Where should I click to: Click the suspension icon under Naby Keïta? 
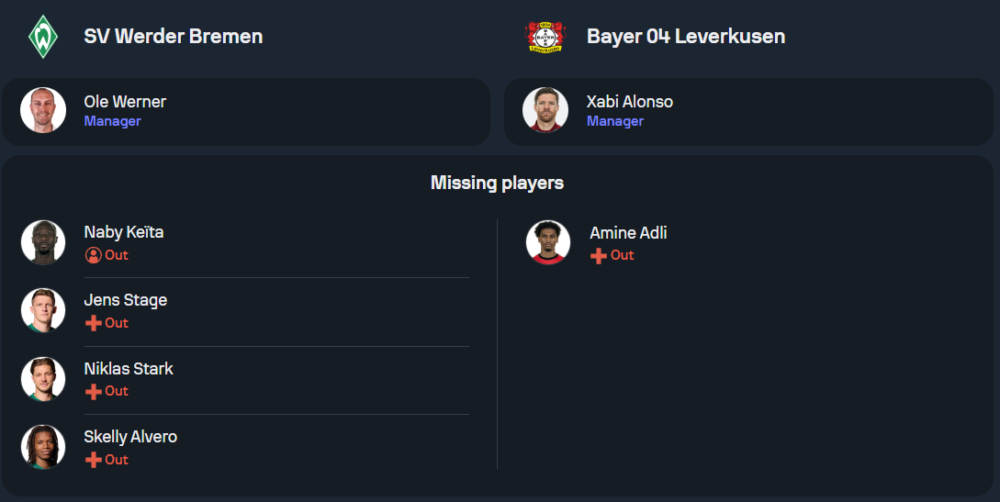point(93,255)
